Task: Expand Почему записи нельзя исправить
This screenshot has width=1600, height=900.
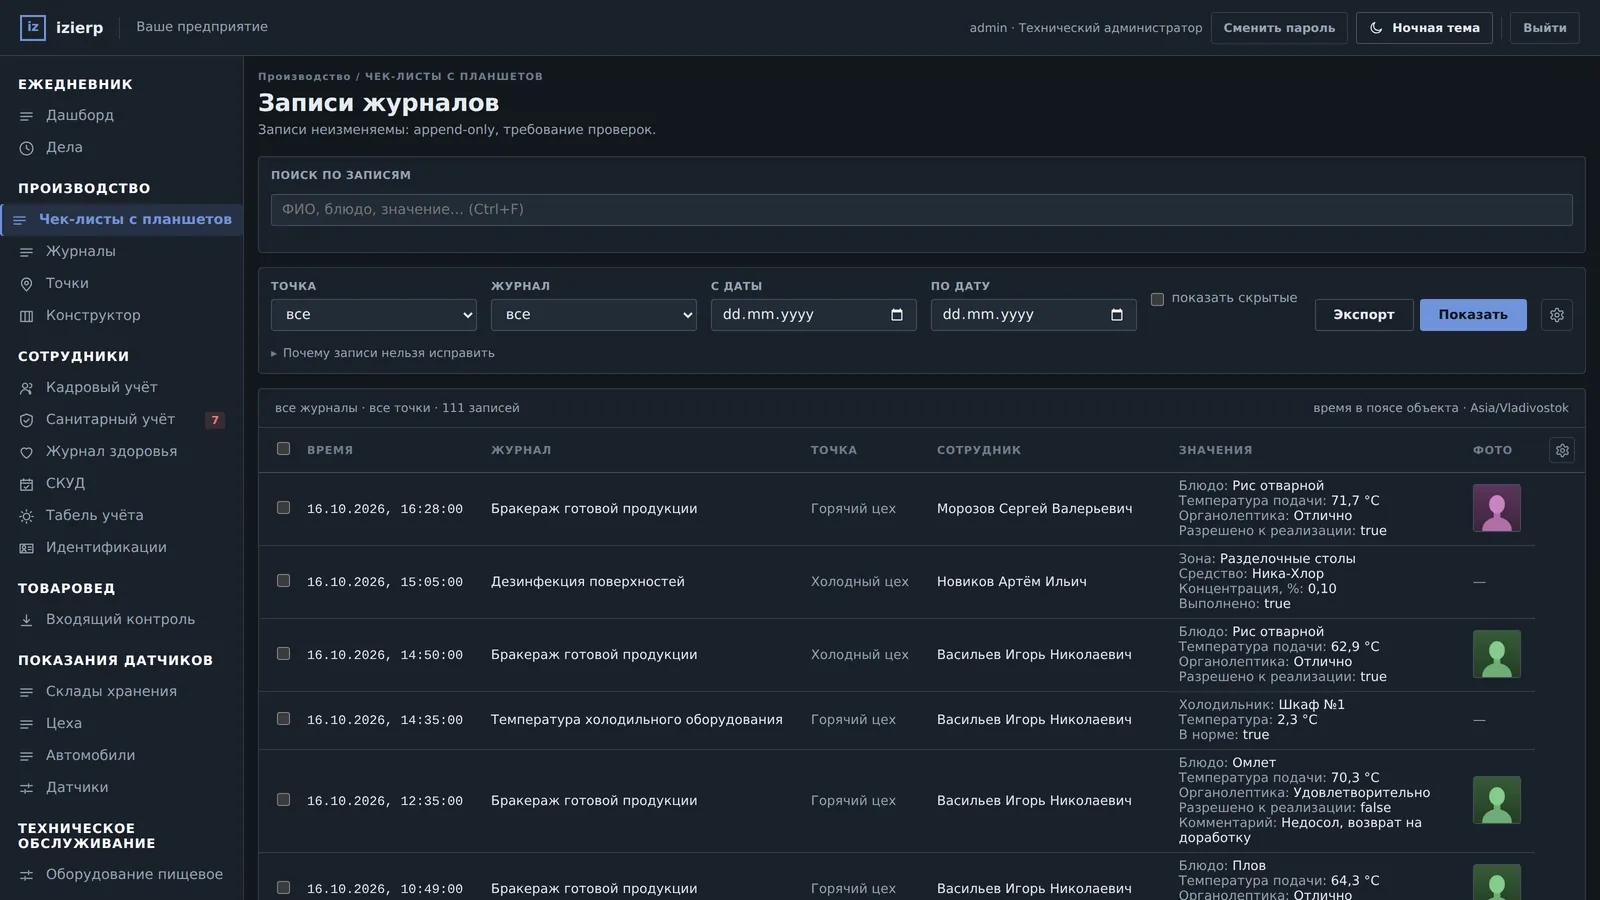Action: [x=383, y=353]
